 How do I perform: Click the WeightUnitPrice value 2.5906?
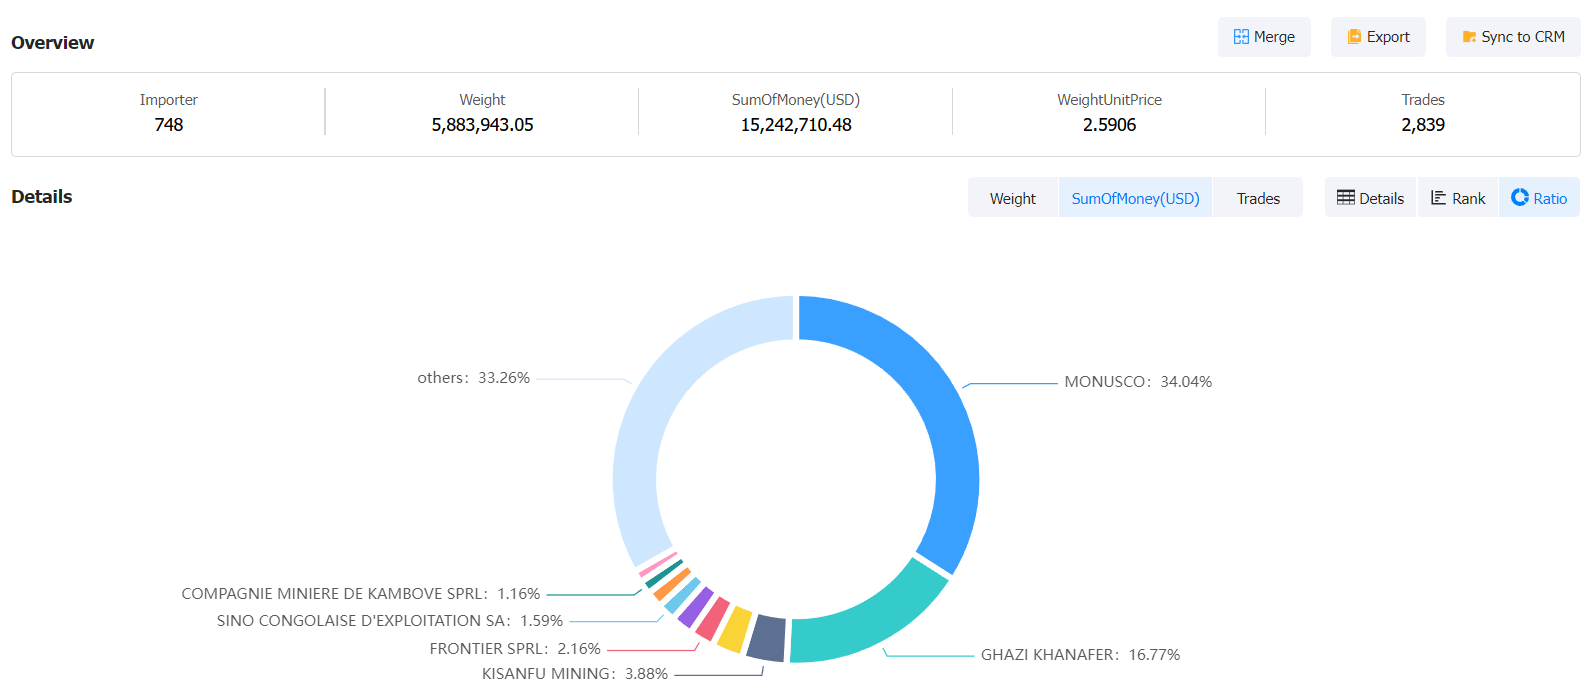(1109, 125)
